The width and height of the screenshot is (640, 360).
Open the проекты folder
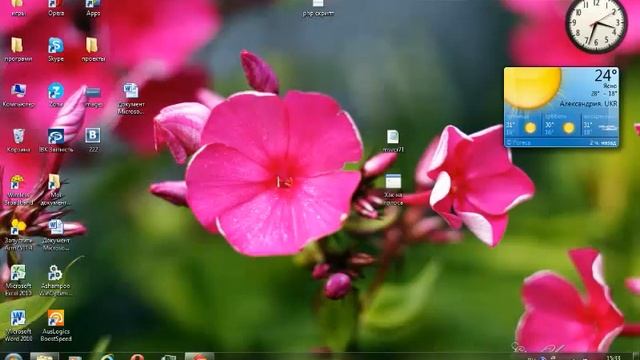(x=93, y=49)
